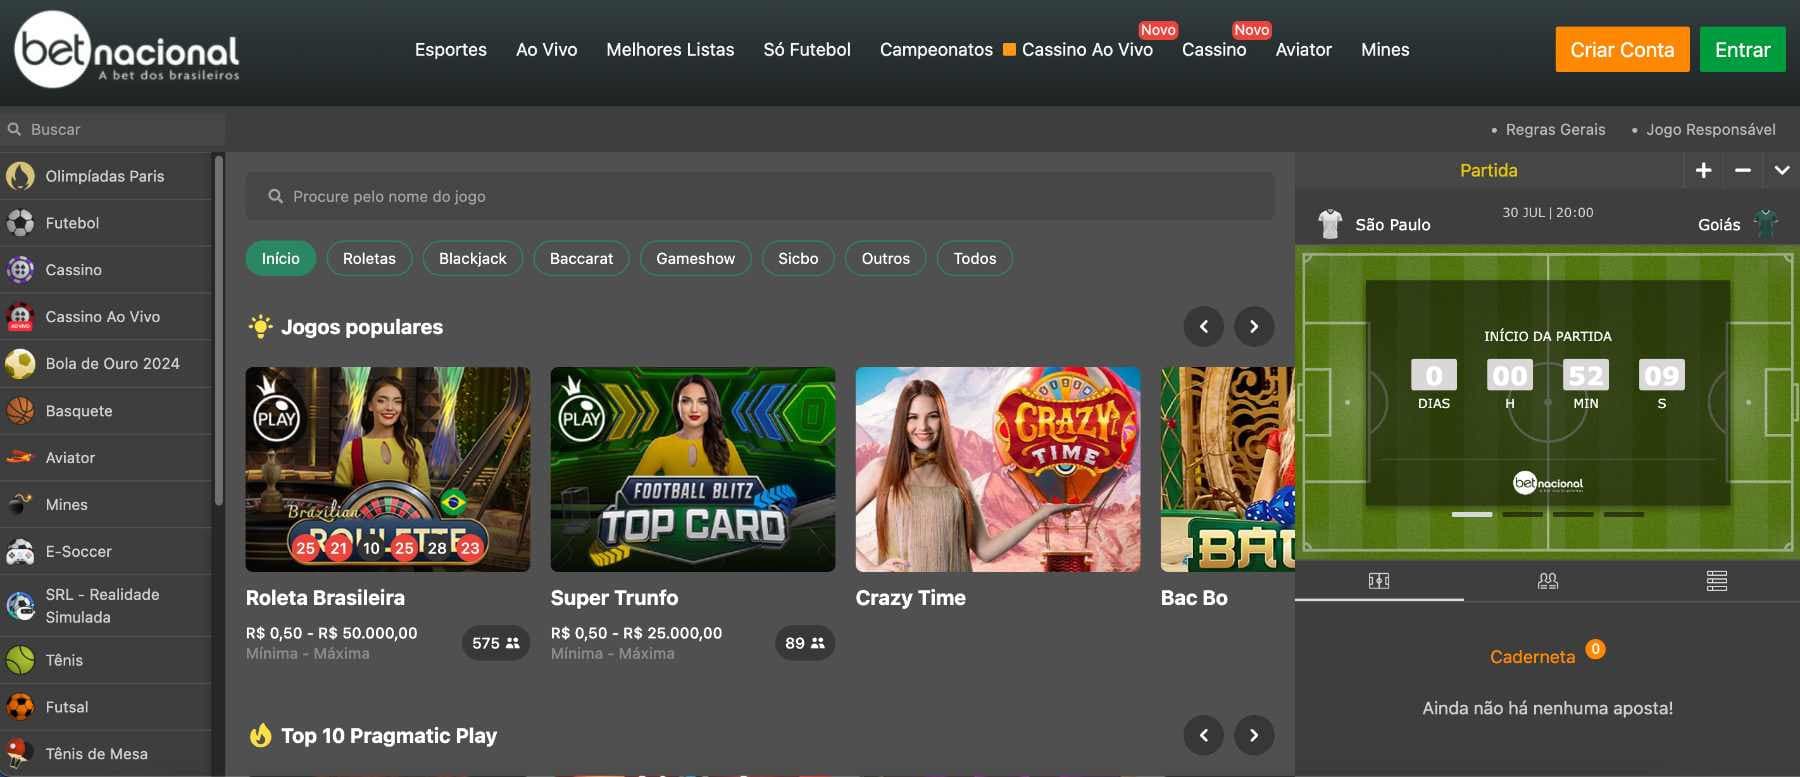This screenshot has width=1800, height=777.
Task: Select the Todos category filter
Action: (975, 258)
